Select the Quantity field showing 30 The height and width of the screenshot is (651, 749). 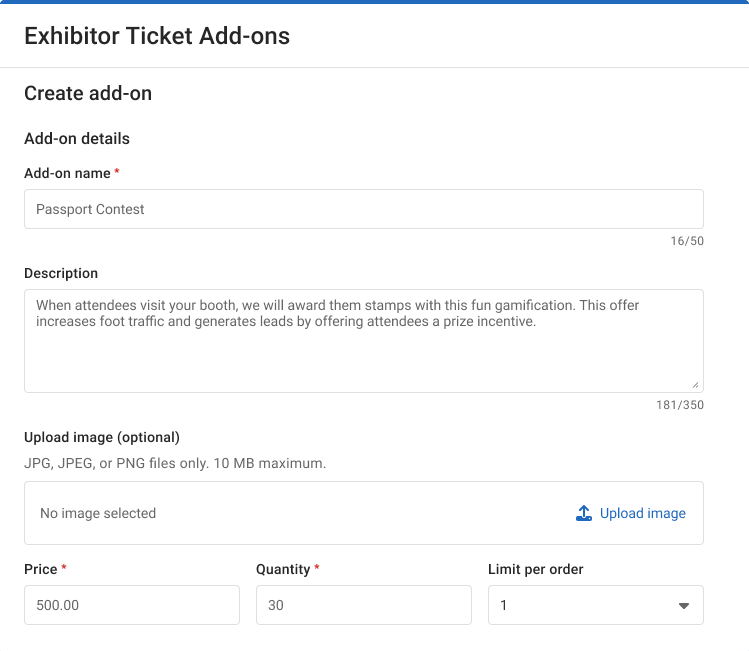pos(363,605)
